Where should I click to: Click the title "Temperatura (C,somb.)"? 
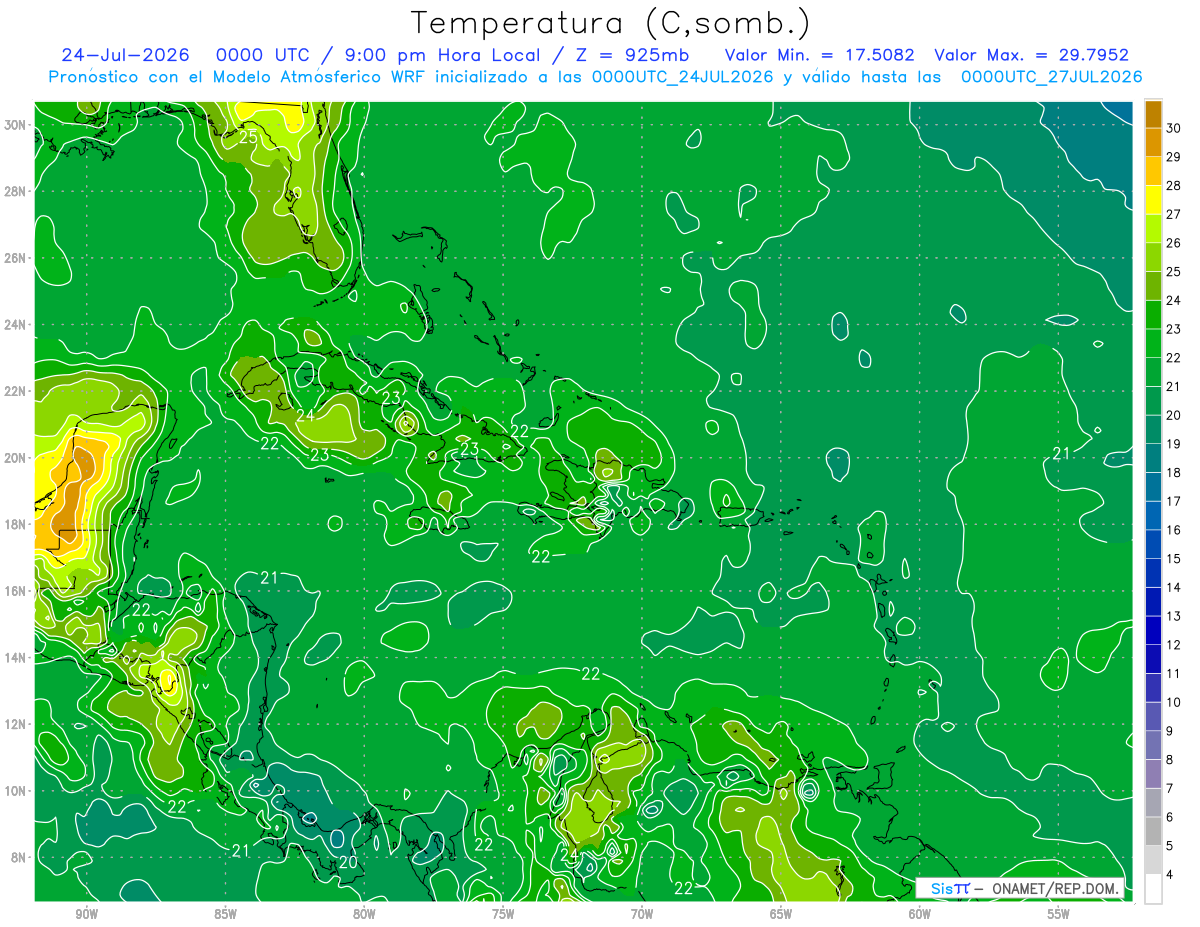click(x=610, y=23)
